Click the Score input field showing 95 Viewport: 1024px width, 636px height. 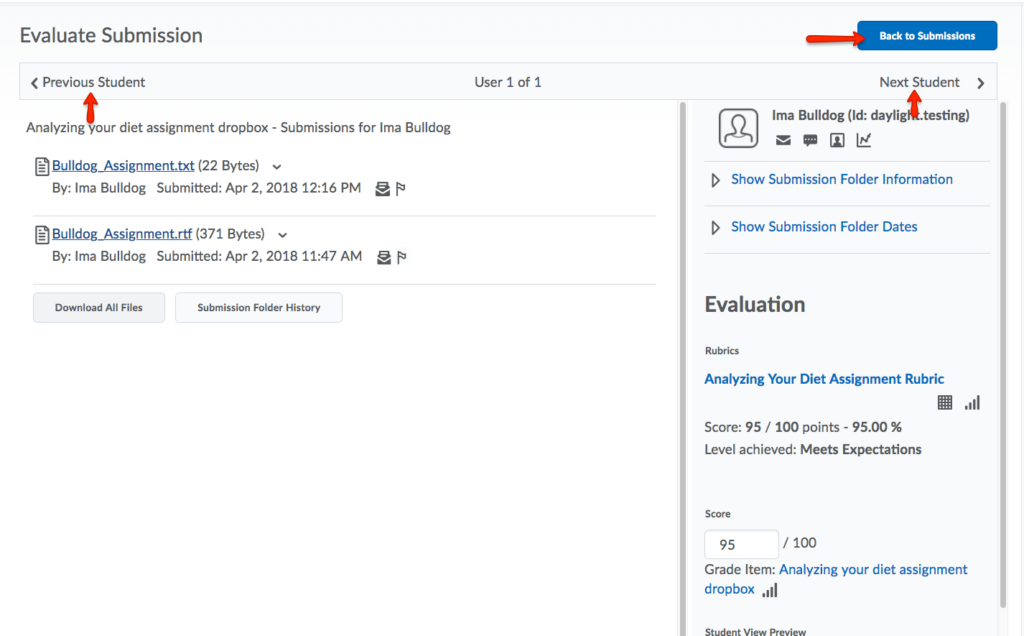[x=741, y=544]
